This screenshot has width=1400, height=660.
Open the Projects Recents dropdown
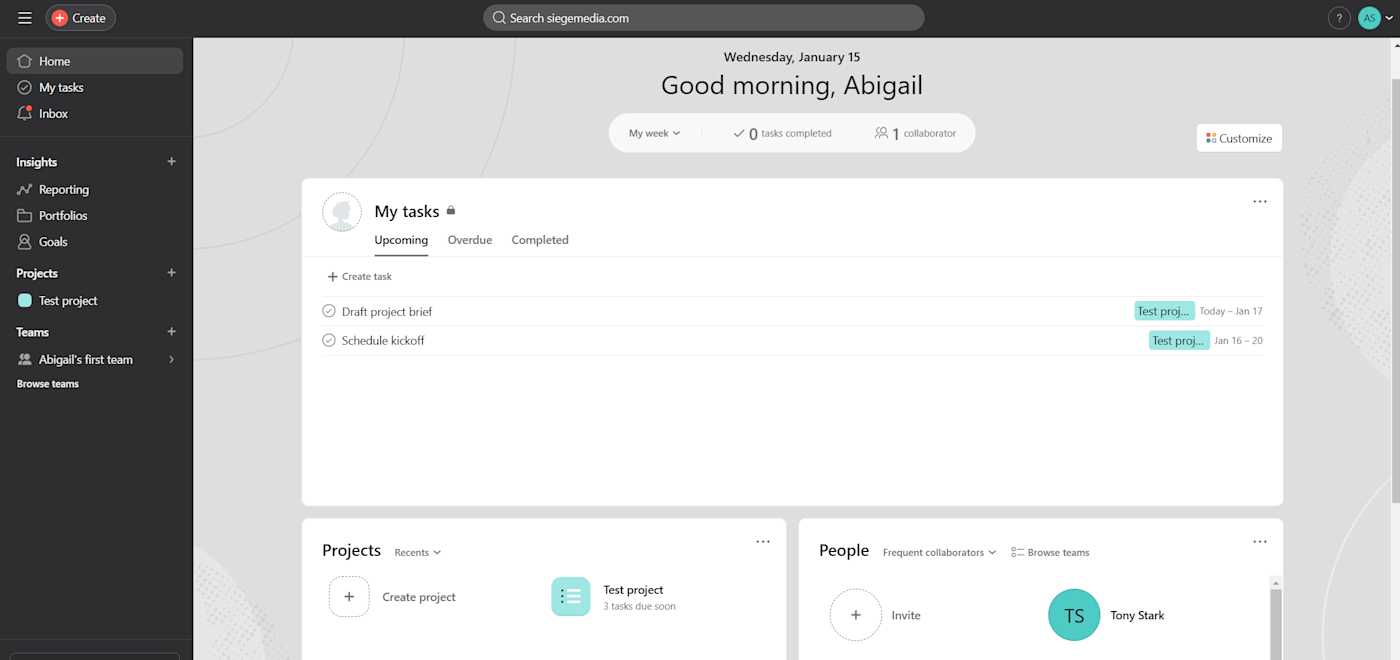click(417, 552)
